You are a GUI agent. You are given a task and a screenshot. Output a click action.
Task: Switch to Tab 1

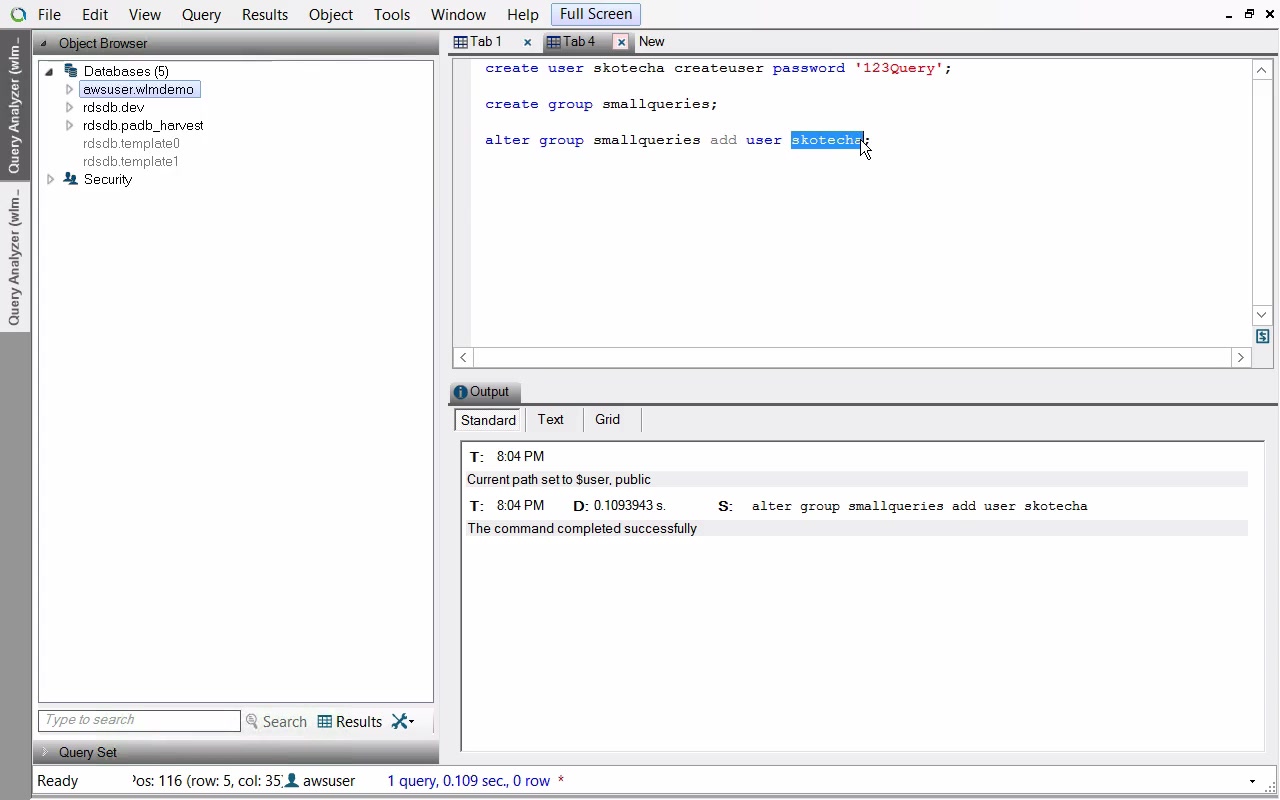(485, 42)
